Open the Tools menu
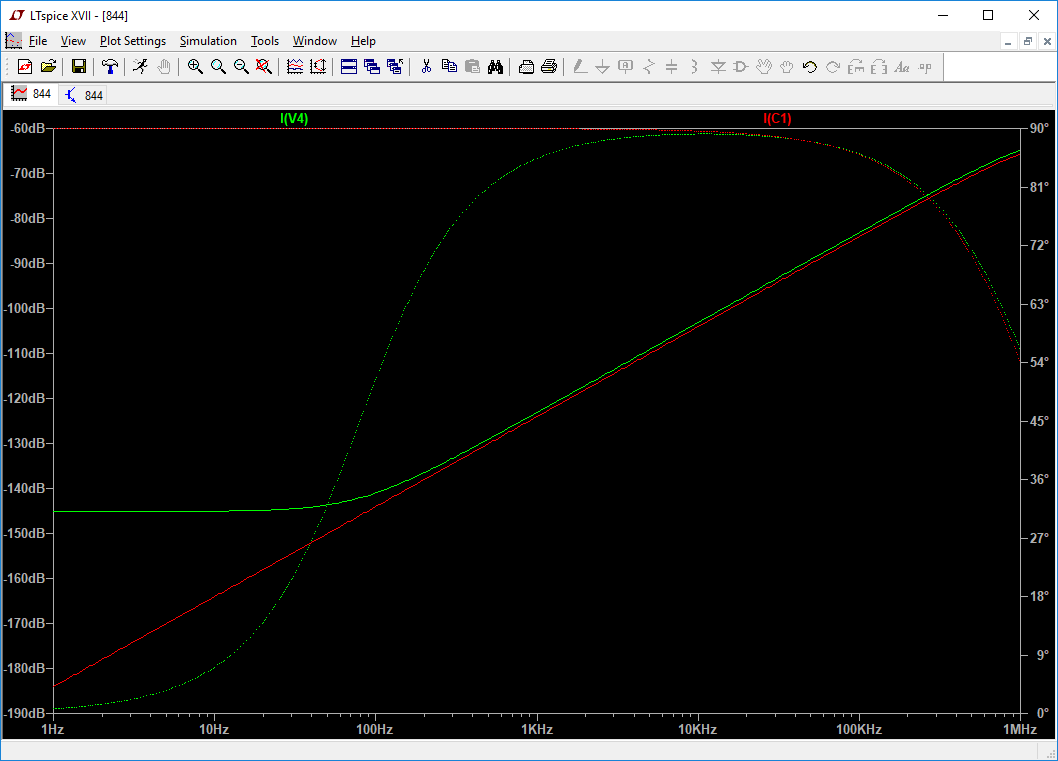Viewport: 1058px width, 761px height. coord(264,41)
